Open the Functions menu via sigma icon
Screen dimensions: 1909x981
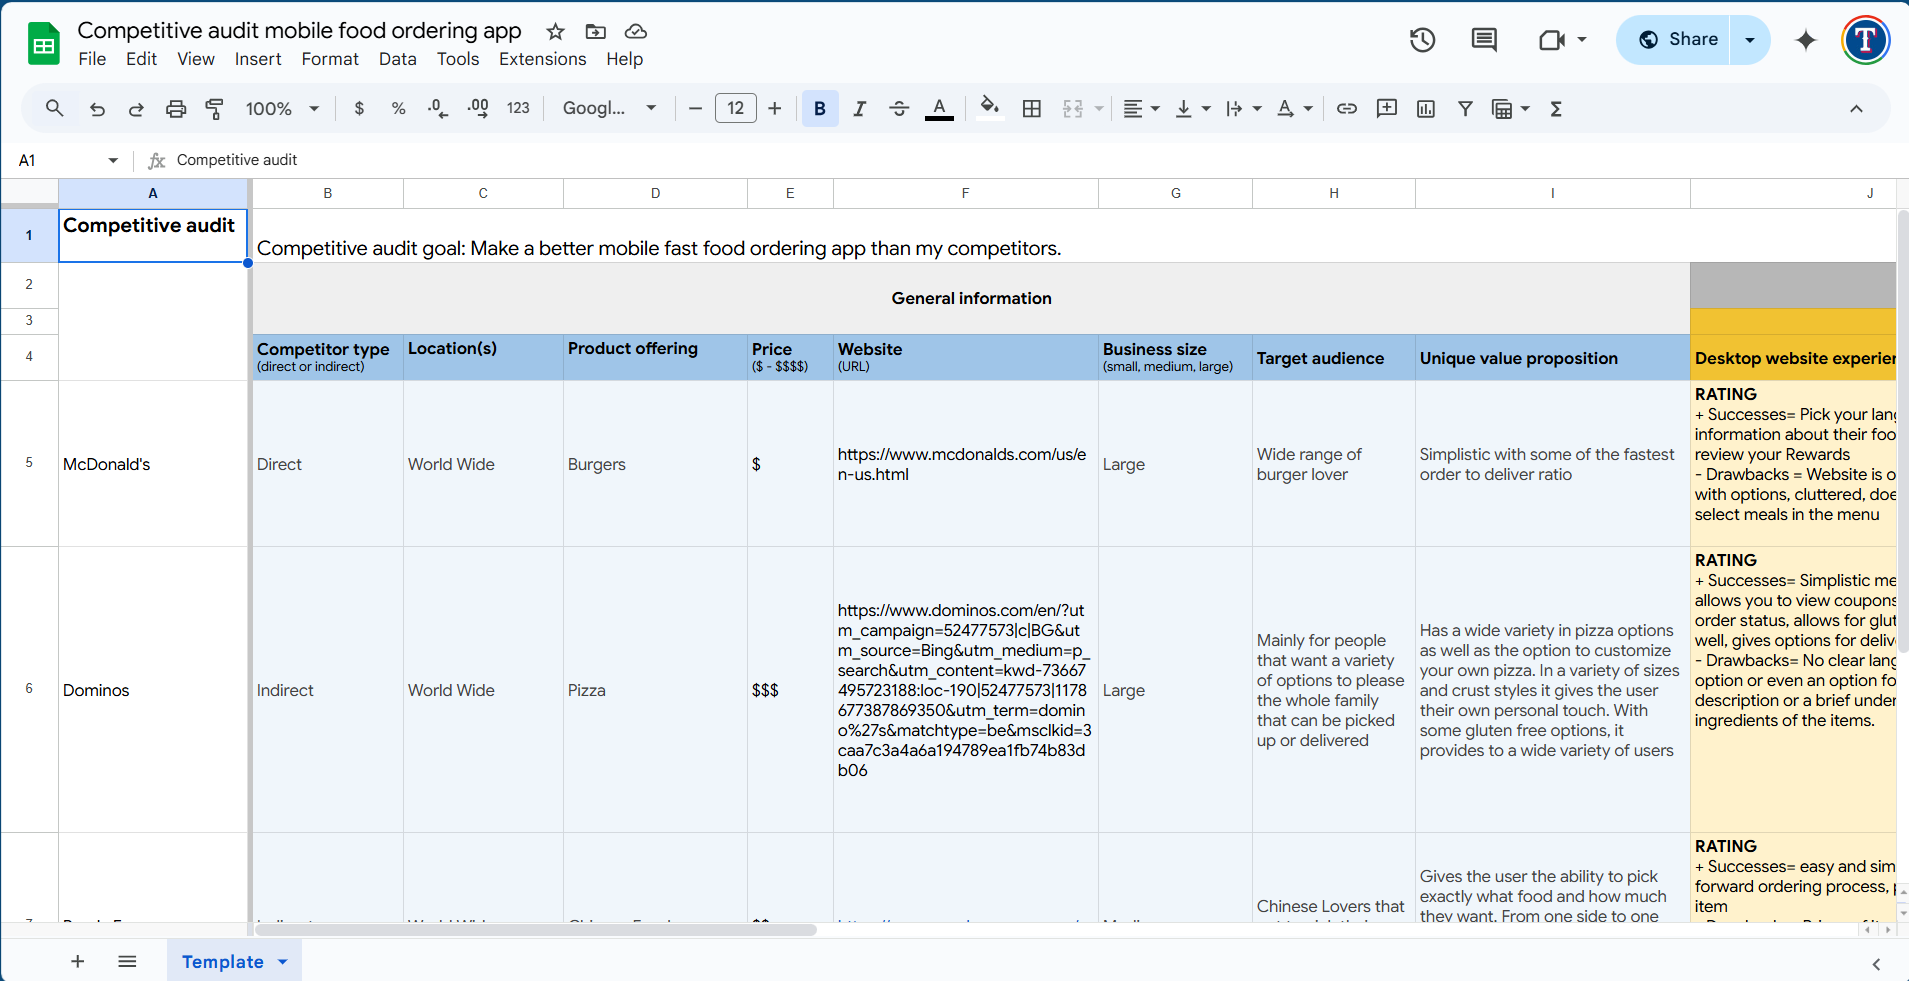1555,108
